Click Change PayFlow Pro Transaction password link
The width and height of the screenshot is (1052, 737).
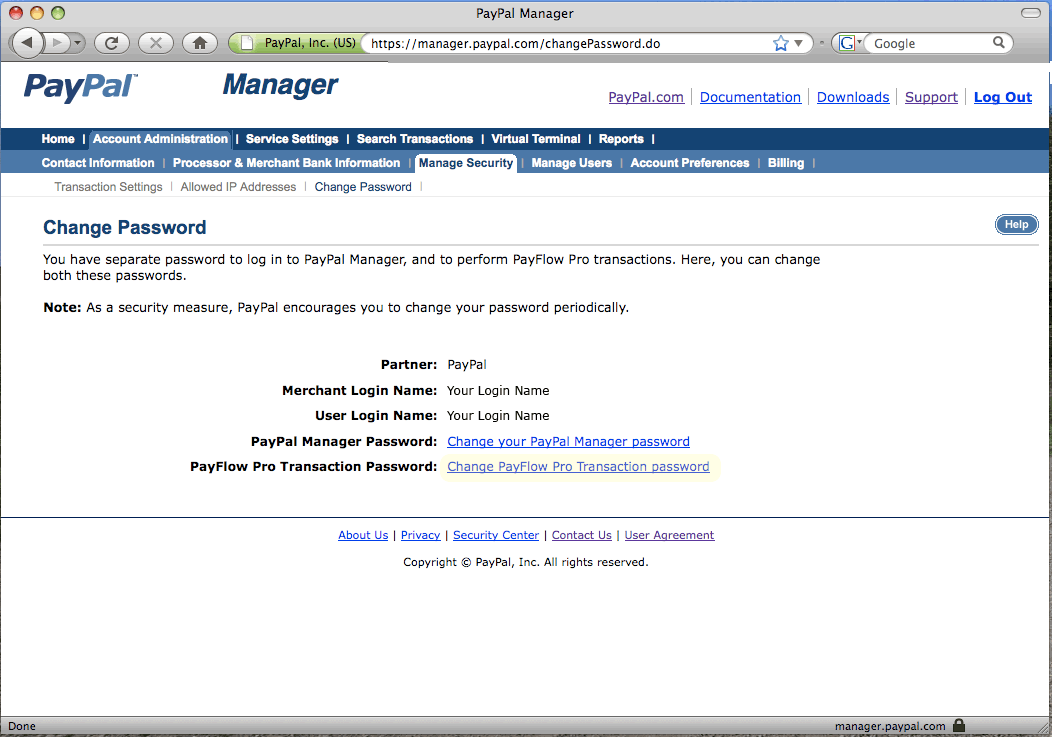tap(578, 466)
